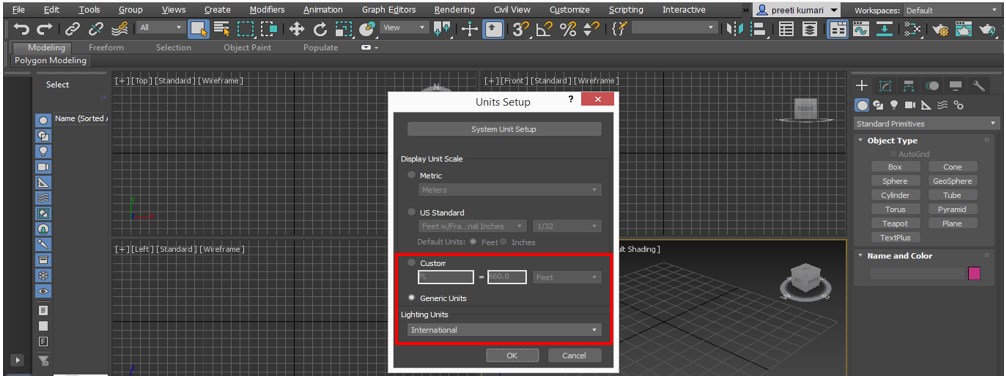
Task: Activate the Select Object tool
Action: click(200, 28)
